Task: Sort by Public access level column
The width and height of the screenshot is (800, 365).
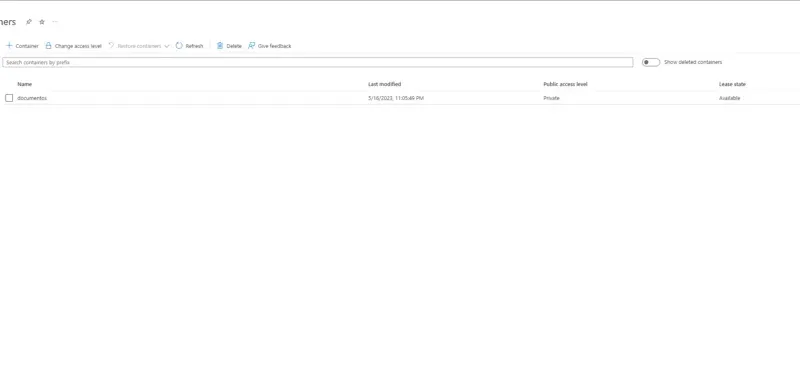Action: (x=565, y=84)
